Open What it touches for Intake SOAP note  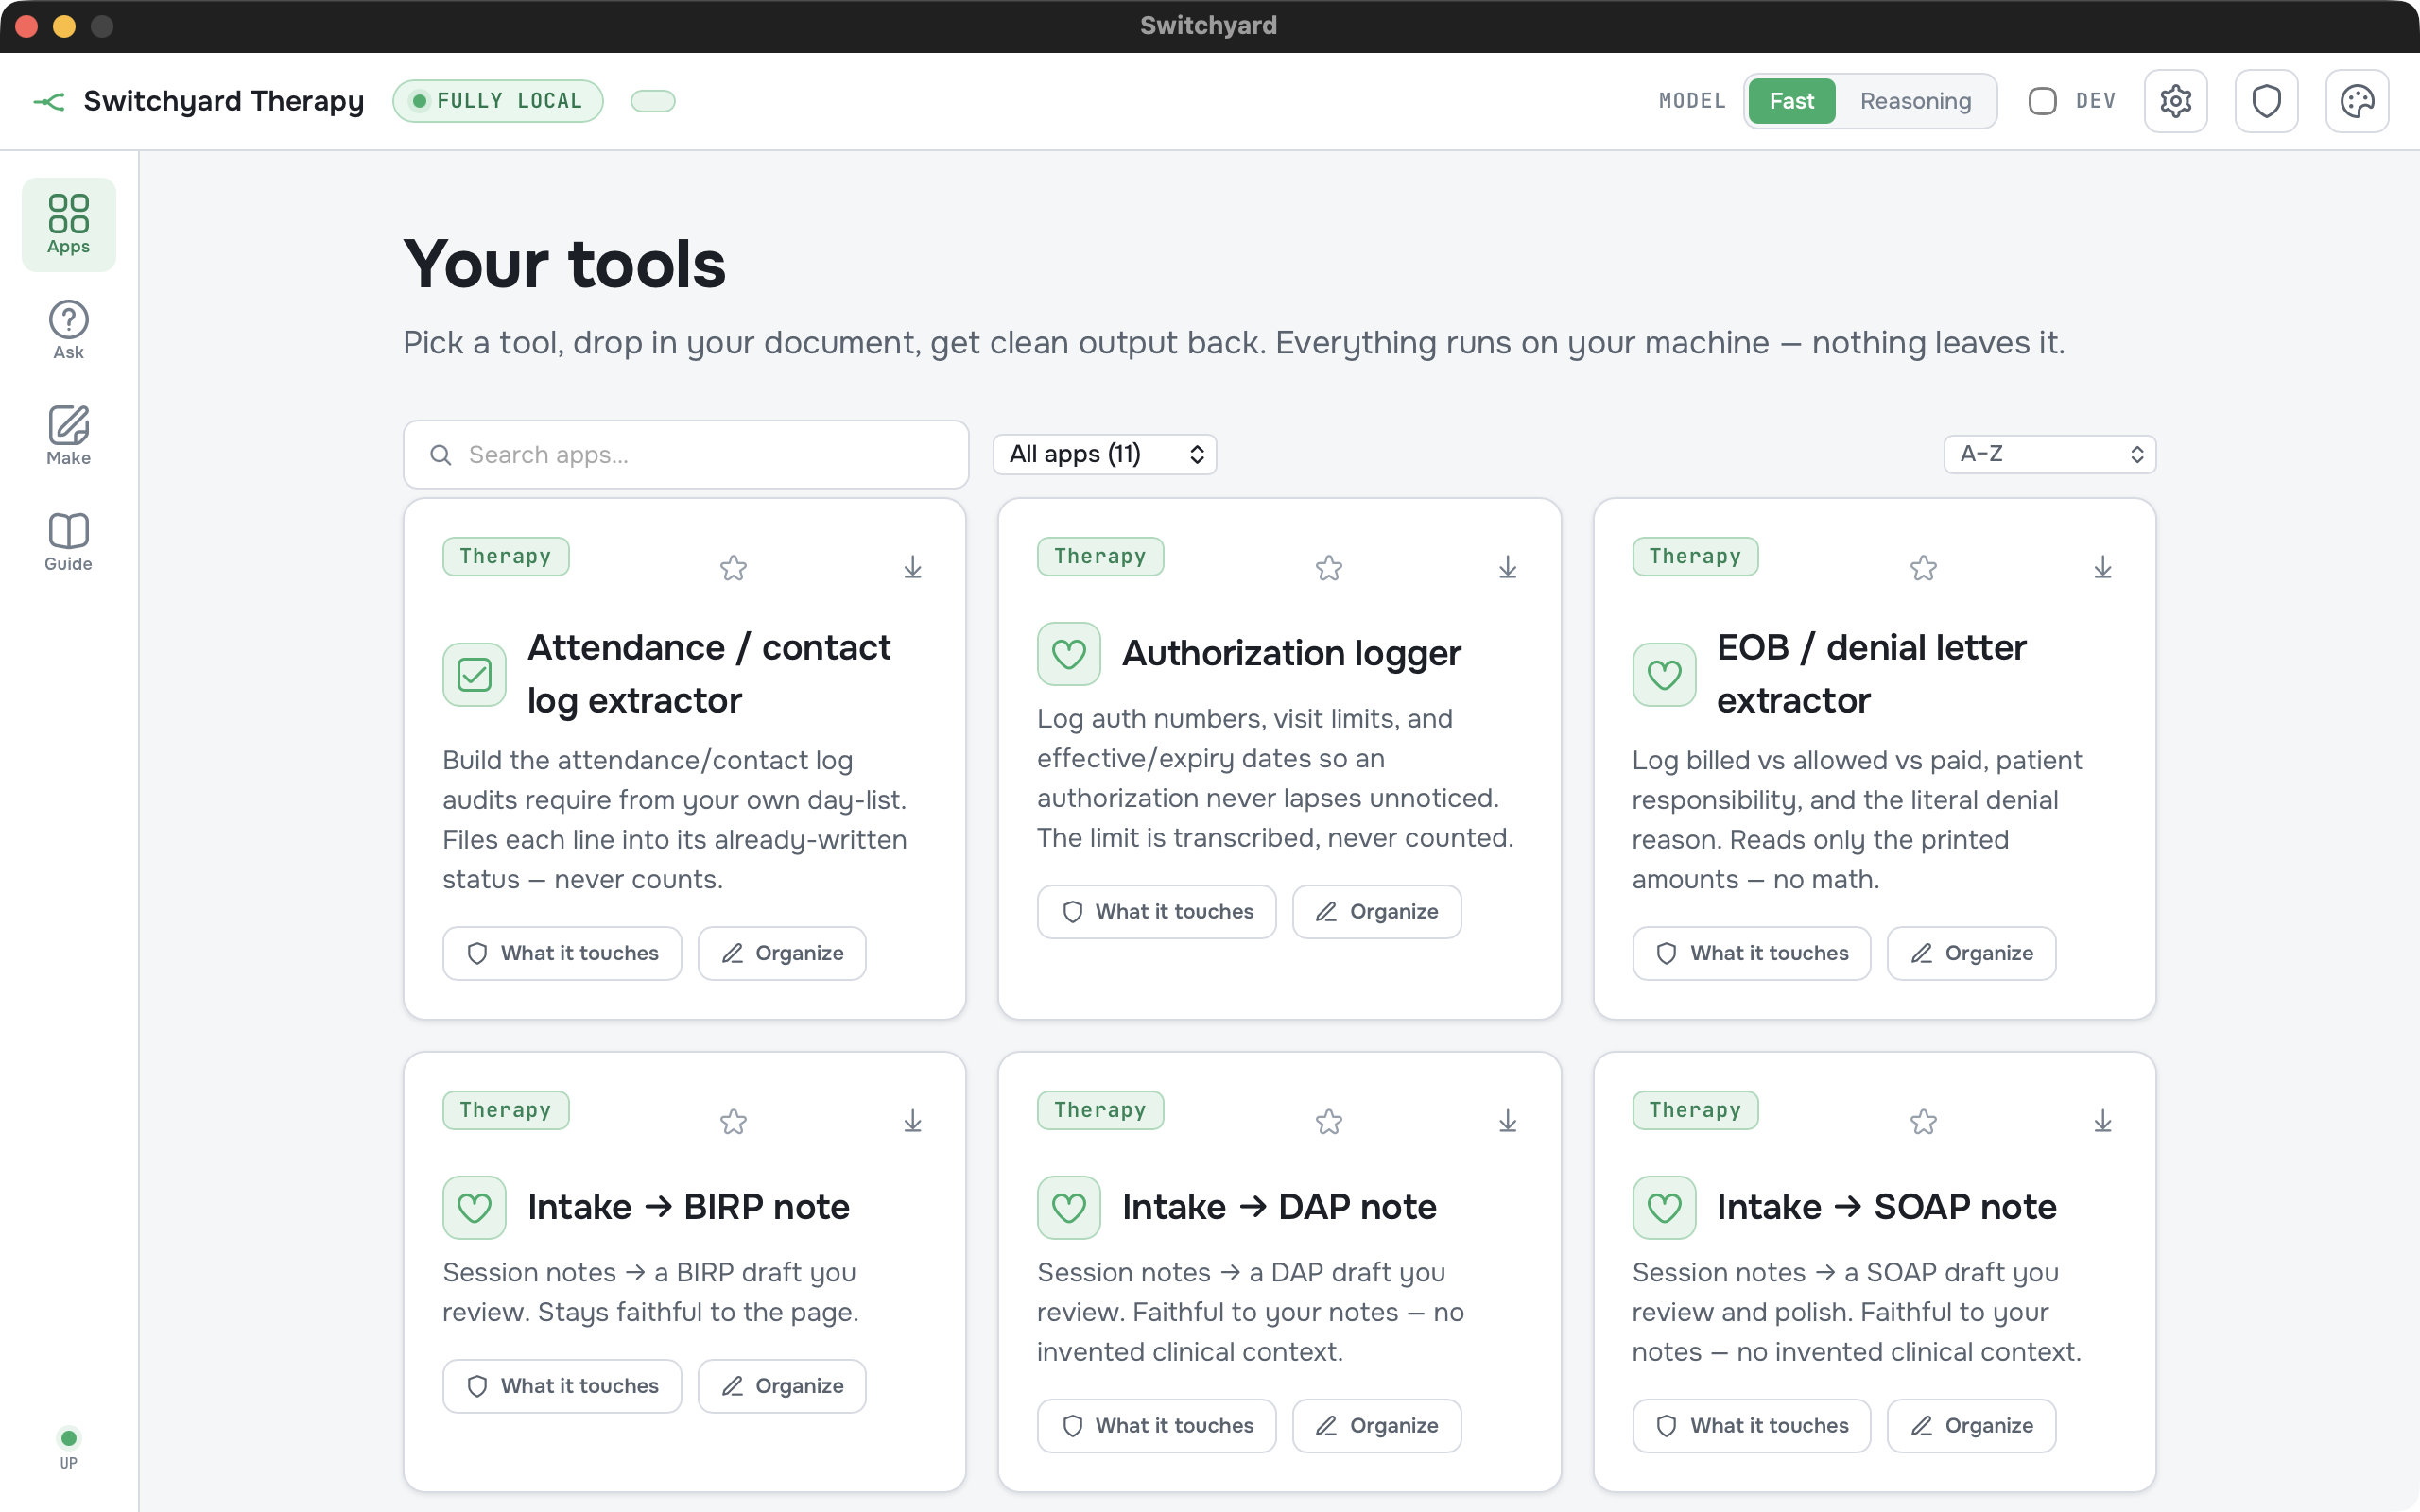tap(1751, 1426)
